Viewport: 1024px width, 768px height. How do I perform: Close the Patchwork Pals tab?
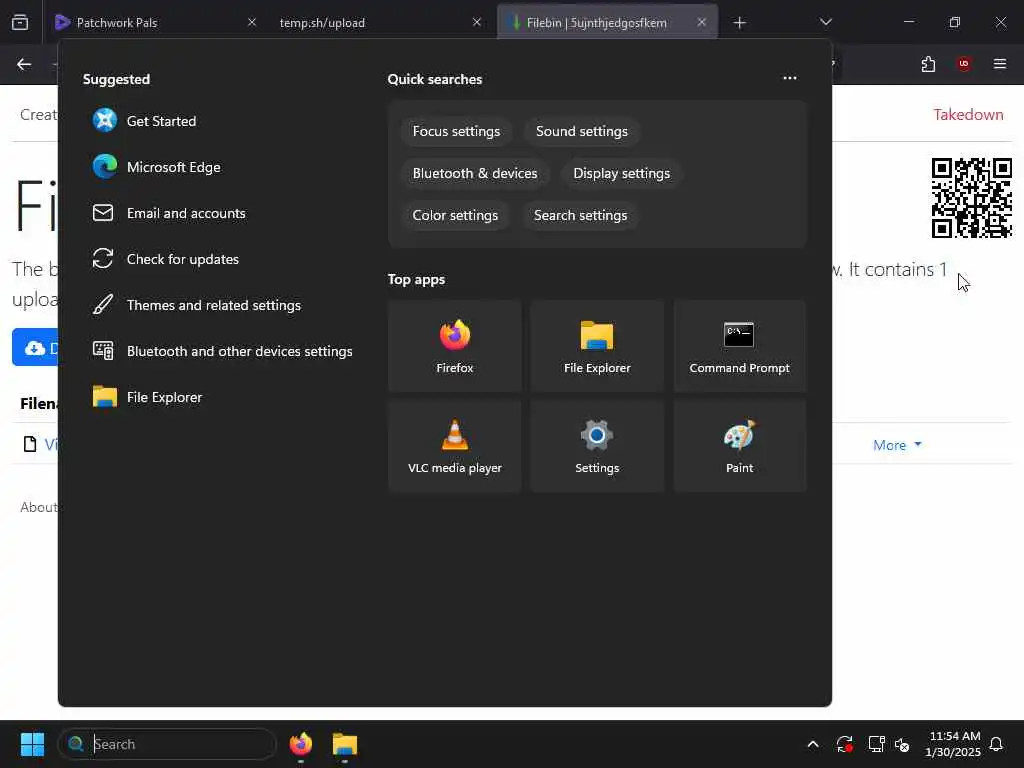pyautogui.click(x=252, y=22)
